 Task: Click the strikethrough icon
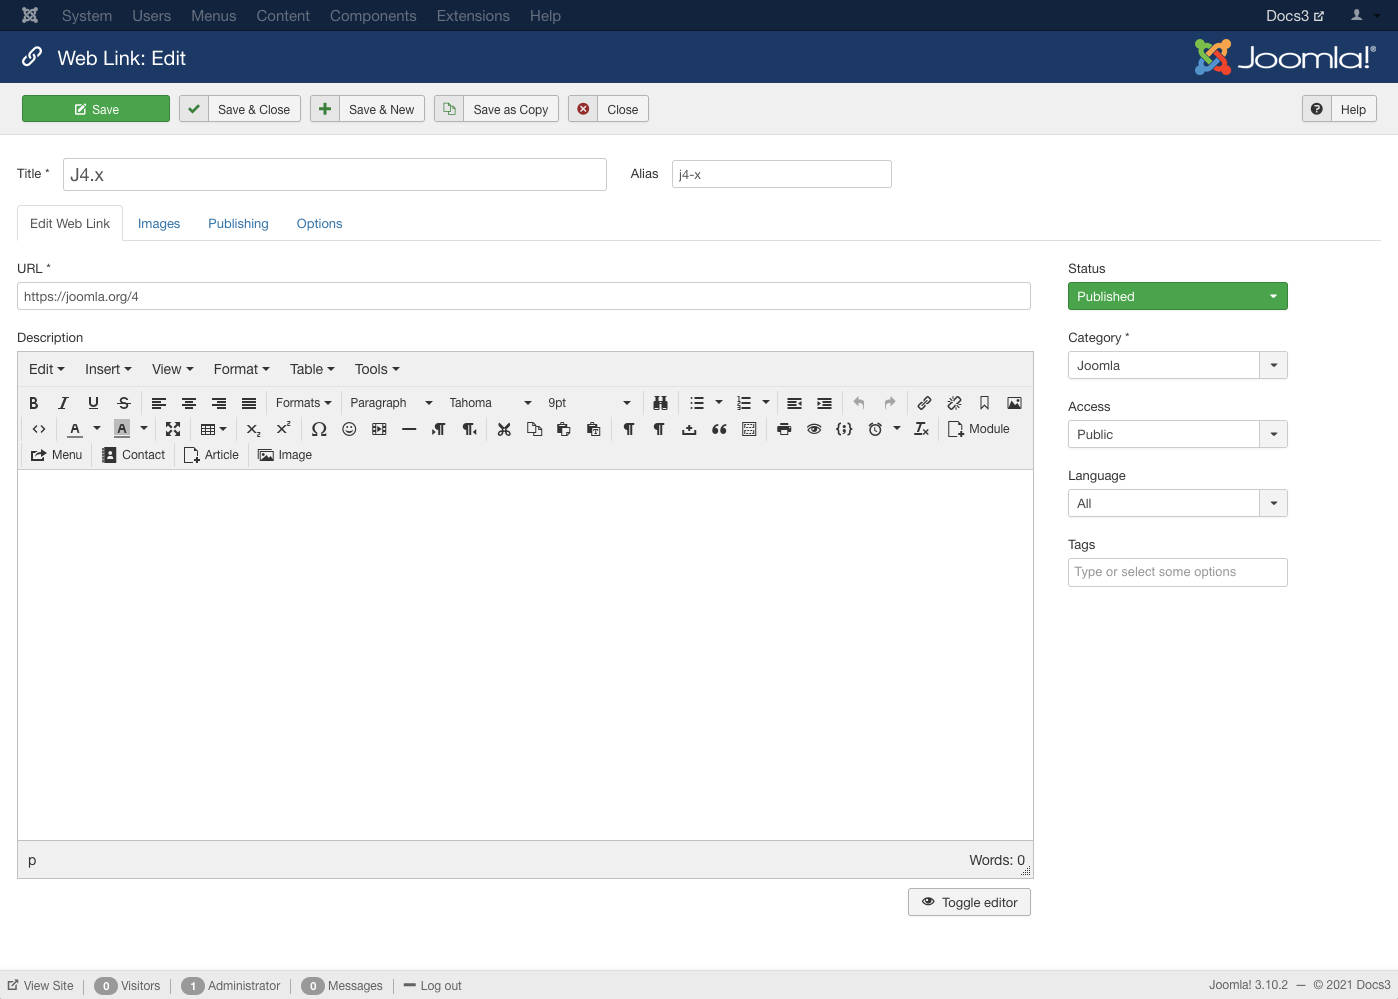pyautogui.click(x=124, y=403)
